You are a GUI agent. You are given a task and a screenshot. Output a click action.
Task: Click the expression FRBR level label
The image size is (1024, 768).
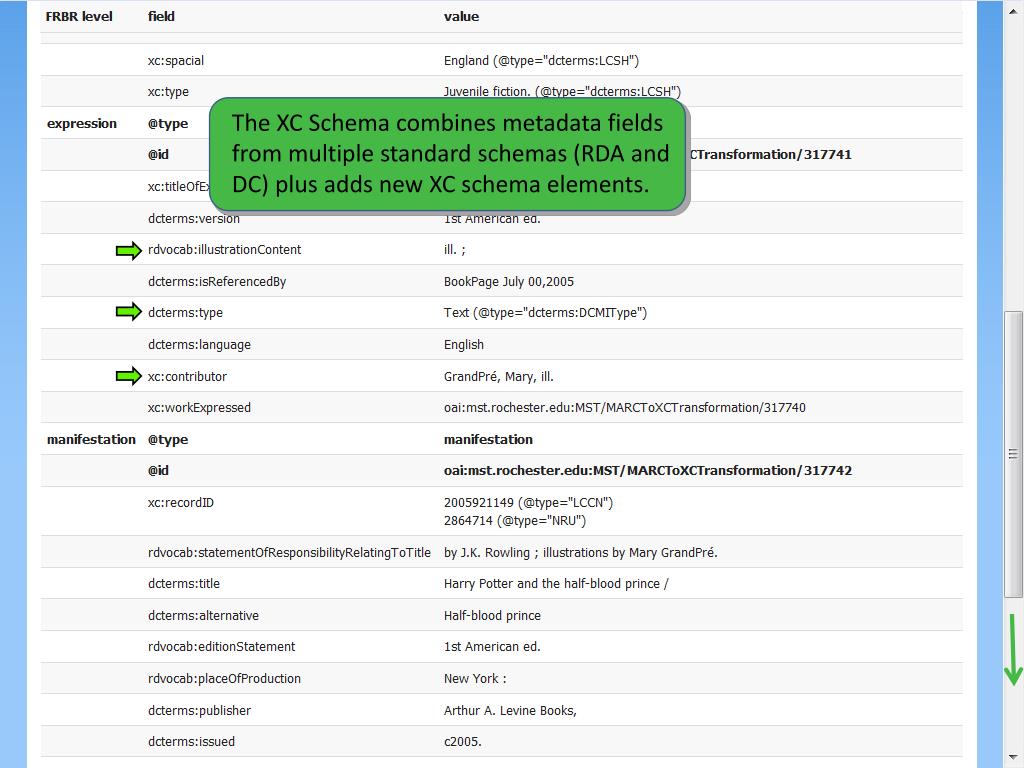[x=82, y=123]
